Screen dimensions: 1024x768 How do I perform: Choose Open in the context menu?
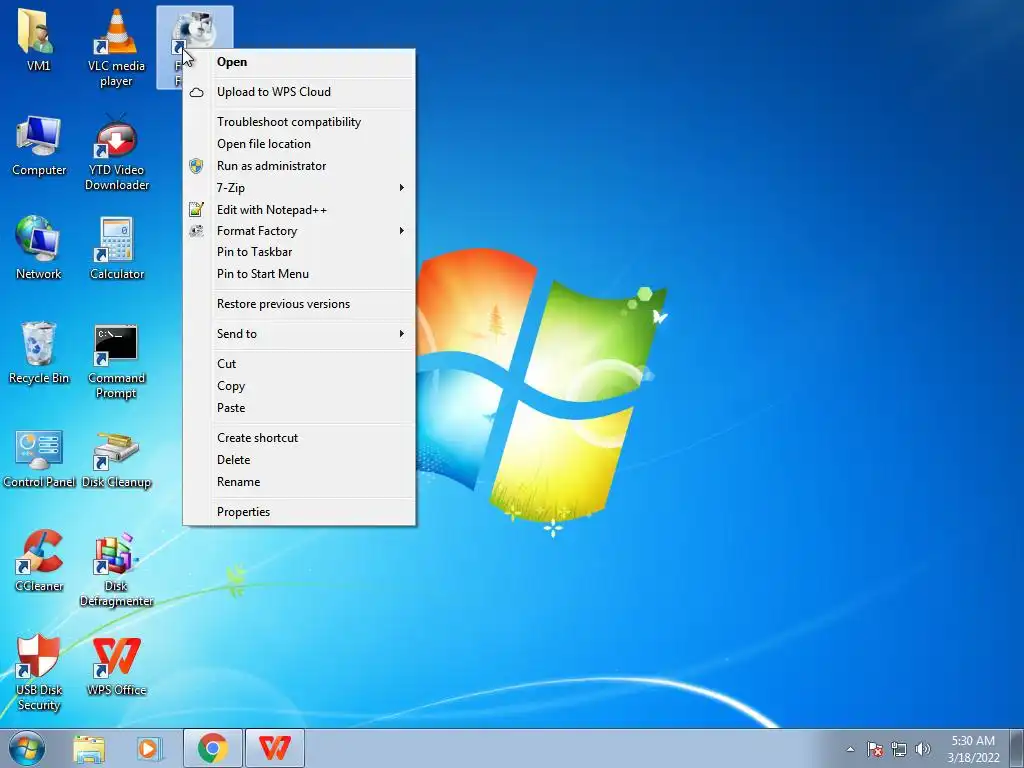(x=299, y=62)
